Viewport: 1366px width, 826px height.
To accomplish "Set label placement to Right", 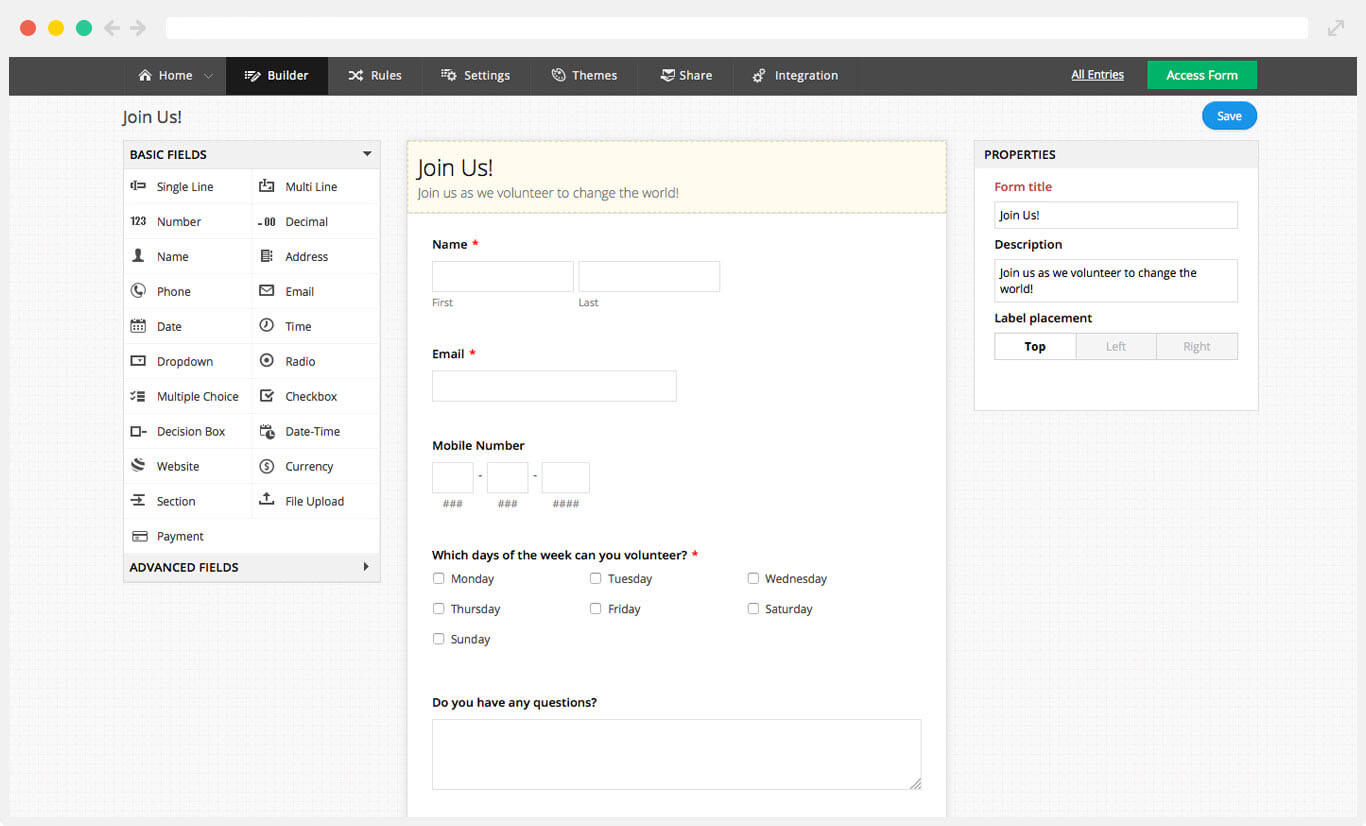I will coord(1196,346).
